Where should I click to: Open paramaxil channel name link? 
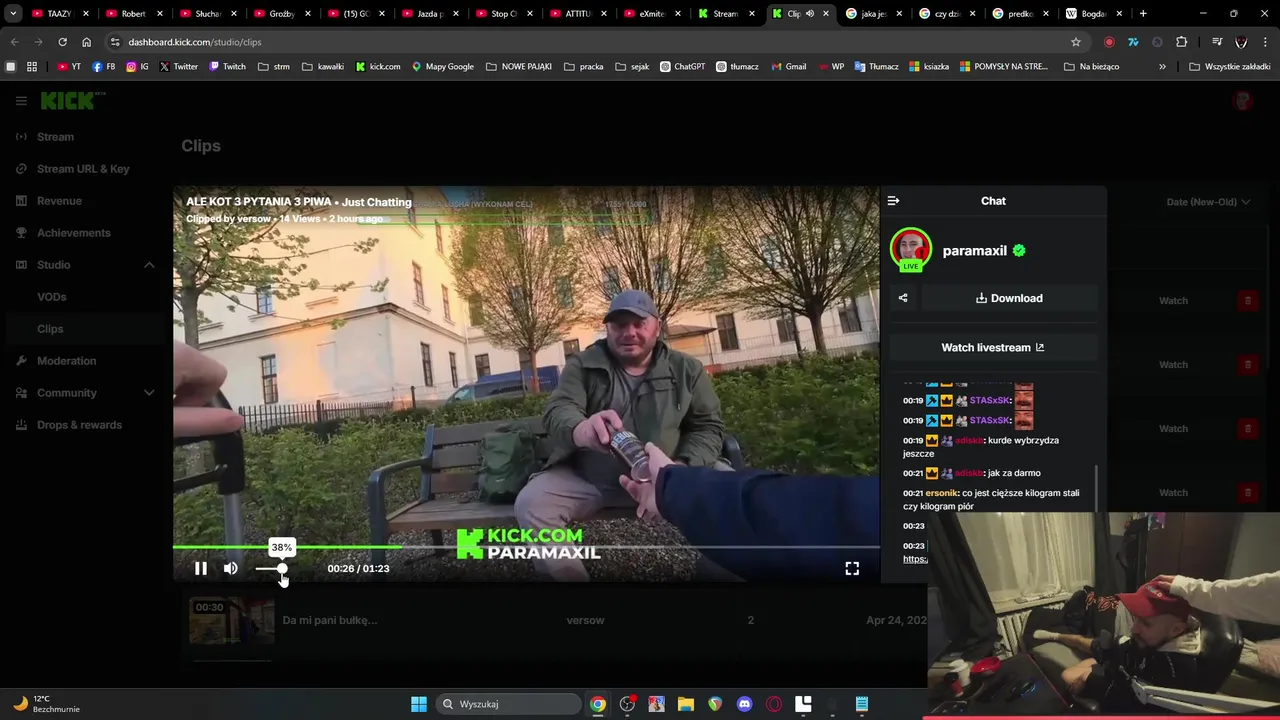[x=975, y=251]
